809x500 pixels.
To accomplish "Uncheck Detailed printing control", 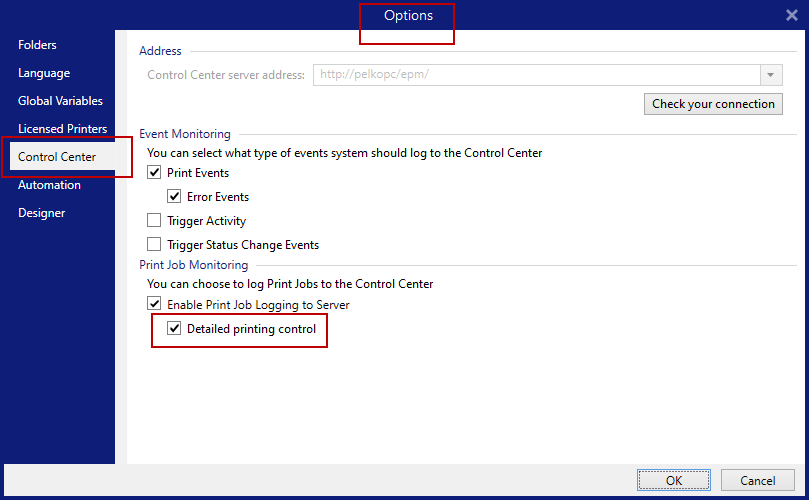I will [x=174, y=329].
